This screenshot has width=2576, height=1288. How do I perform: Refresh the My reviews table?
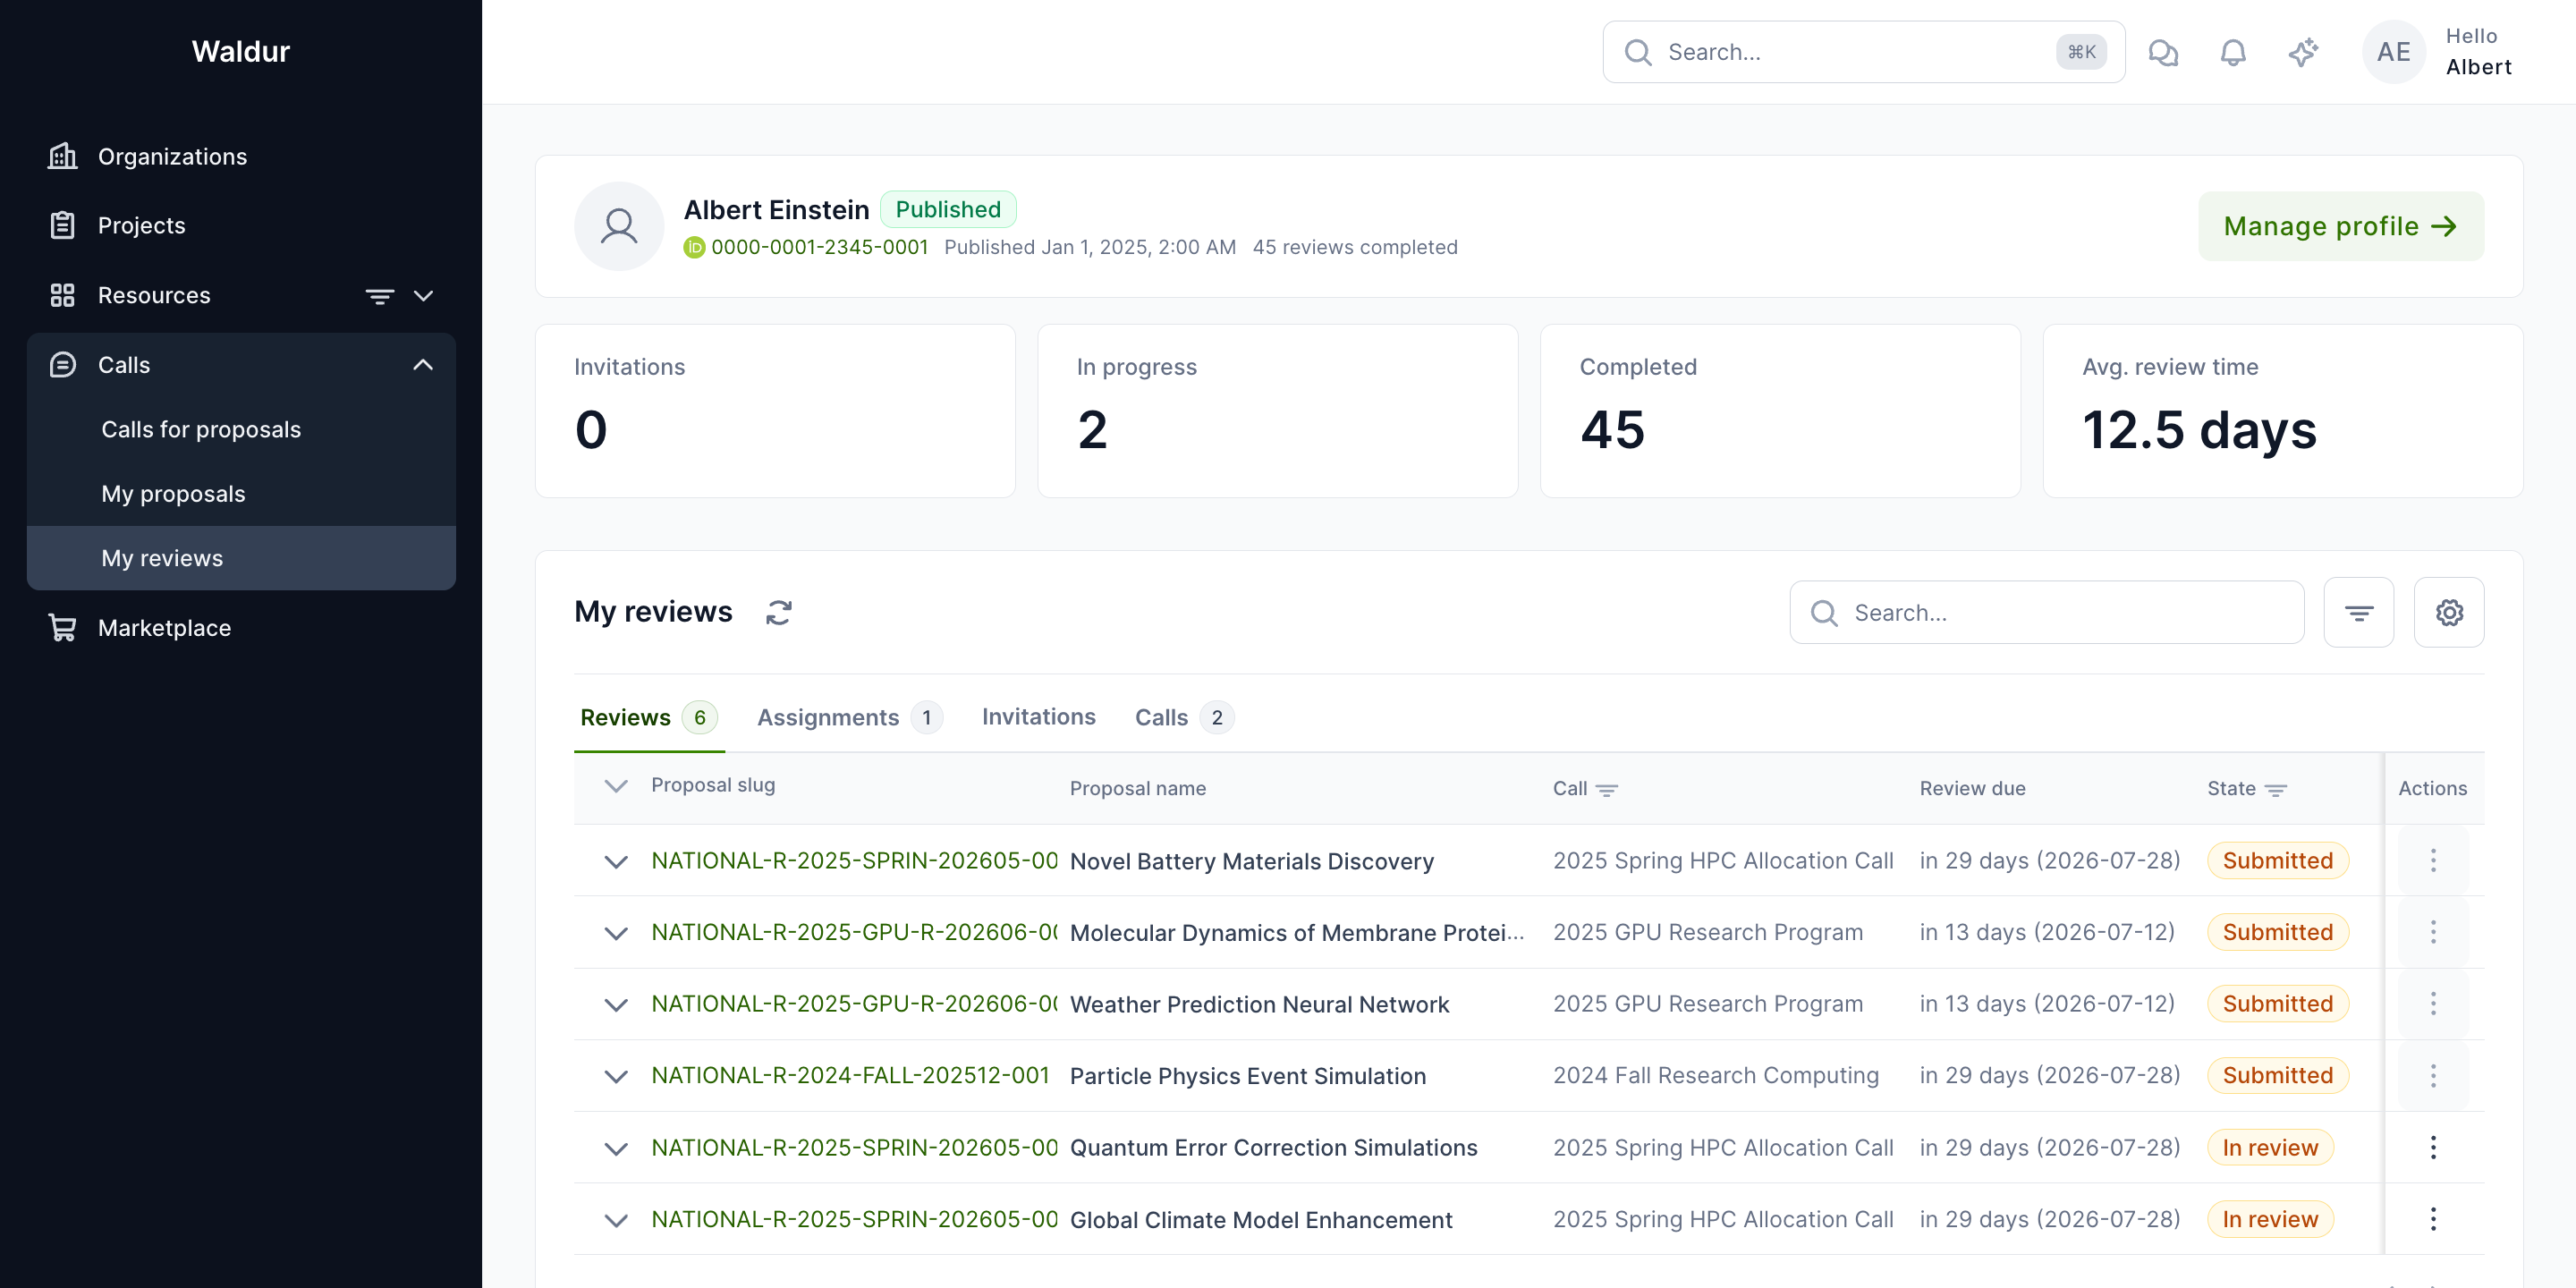(779, 612)
